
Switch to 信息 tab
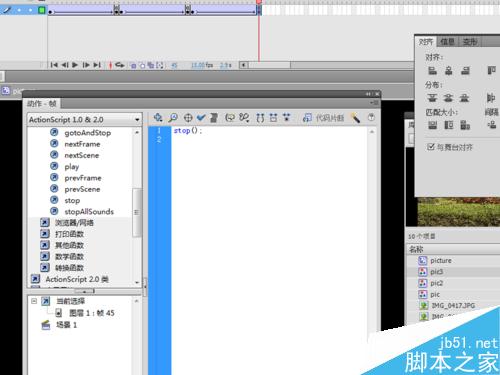447,42
